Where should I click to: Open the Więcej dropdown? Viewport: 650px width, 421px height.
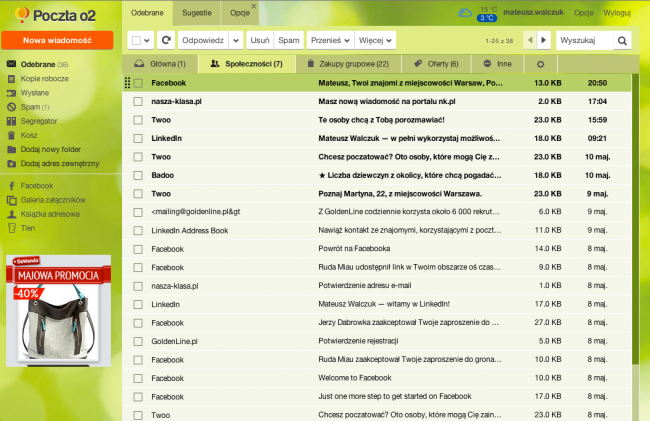point(375,40)
